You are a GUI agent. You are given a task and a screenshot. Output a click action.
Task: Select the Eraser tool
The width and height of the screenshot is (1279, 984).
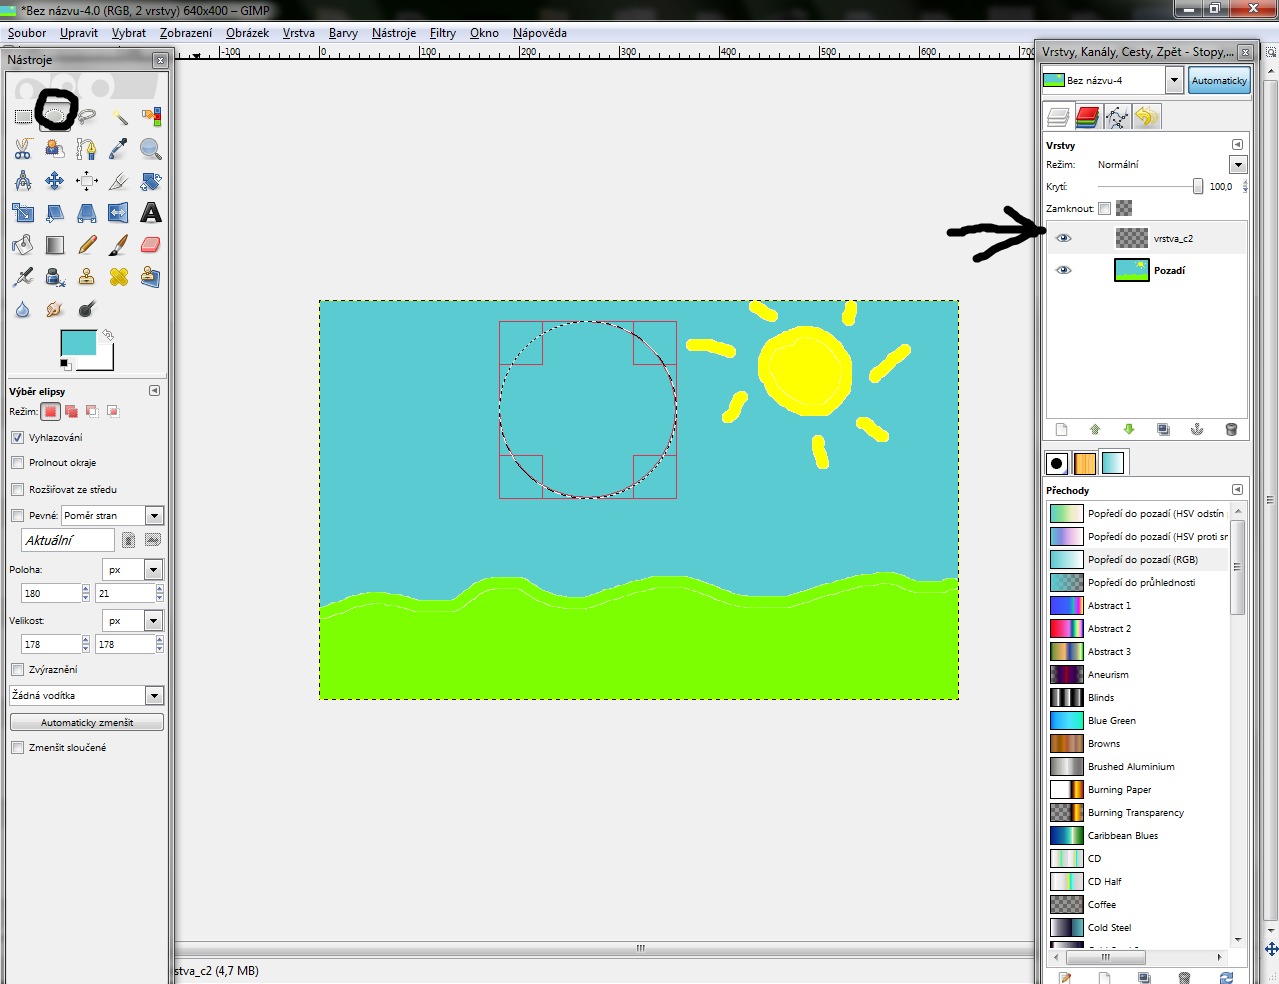pyautogui.click(x=151, y=245)
